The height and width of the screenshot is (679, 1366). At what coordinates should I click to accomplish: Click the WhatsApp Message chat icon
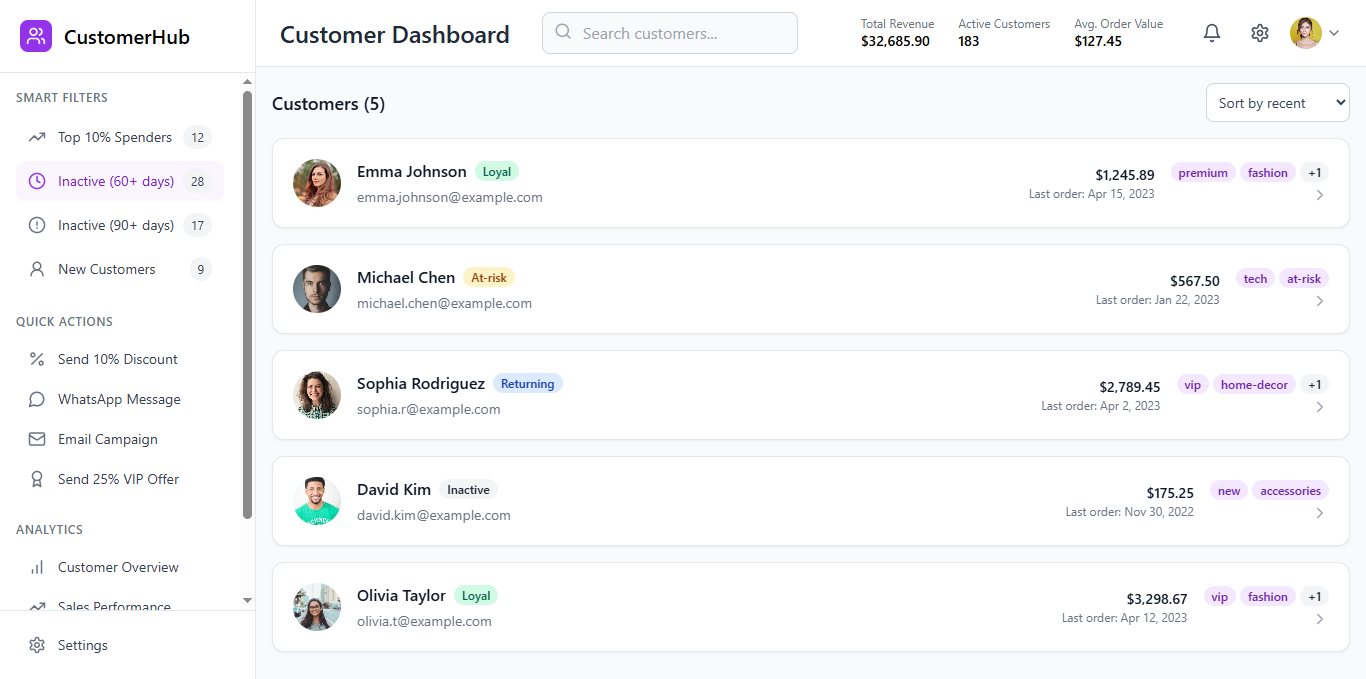37,399
